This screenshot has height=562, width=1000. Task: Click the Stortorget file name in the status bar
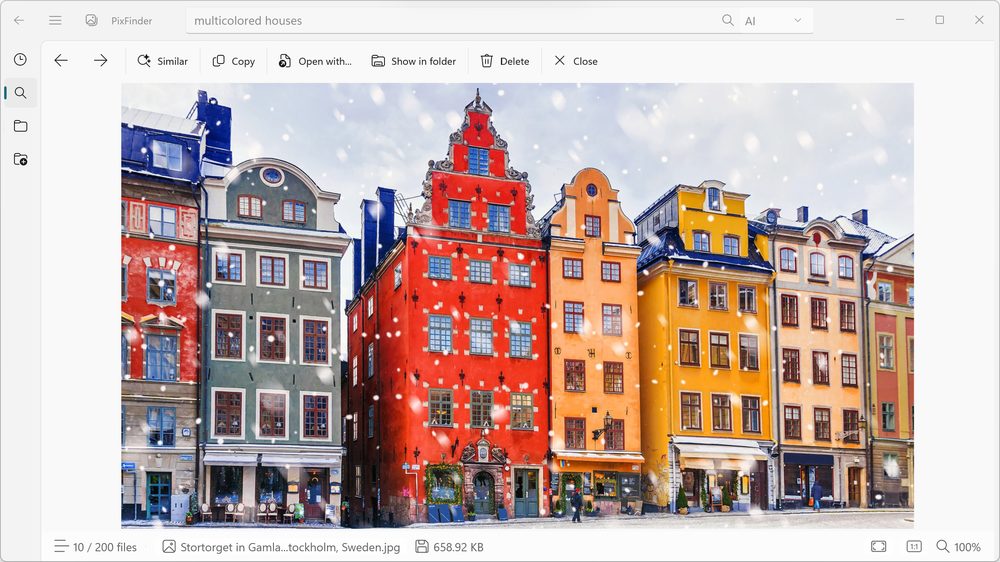(x=281, y=547)
